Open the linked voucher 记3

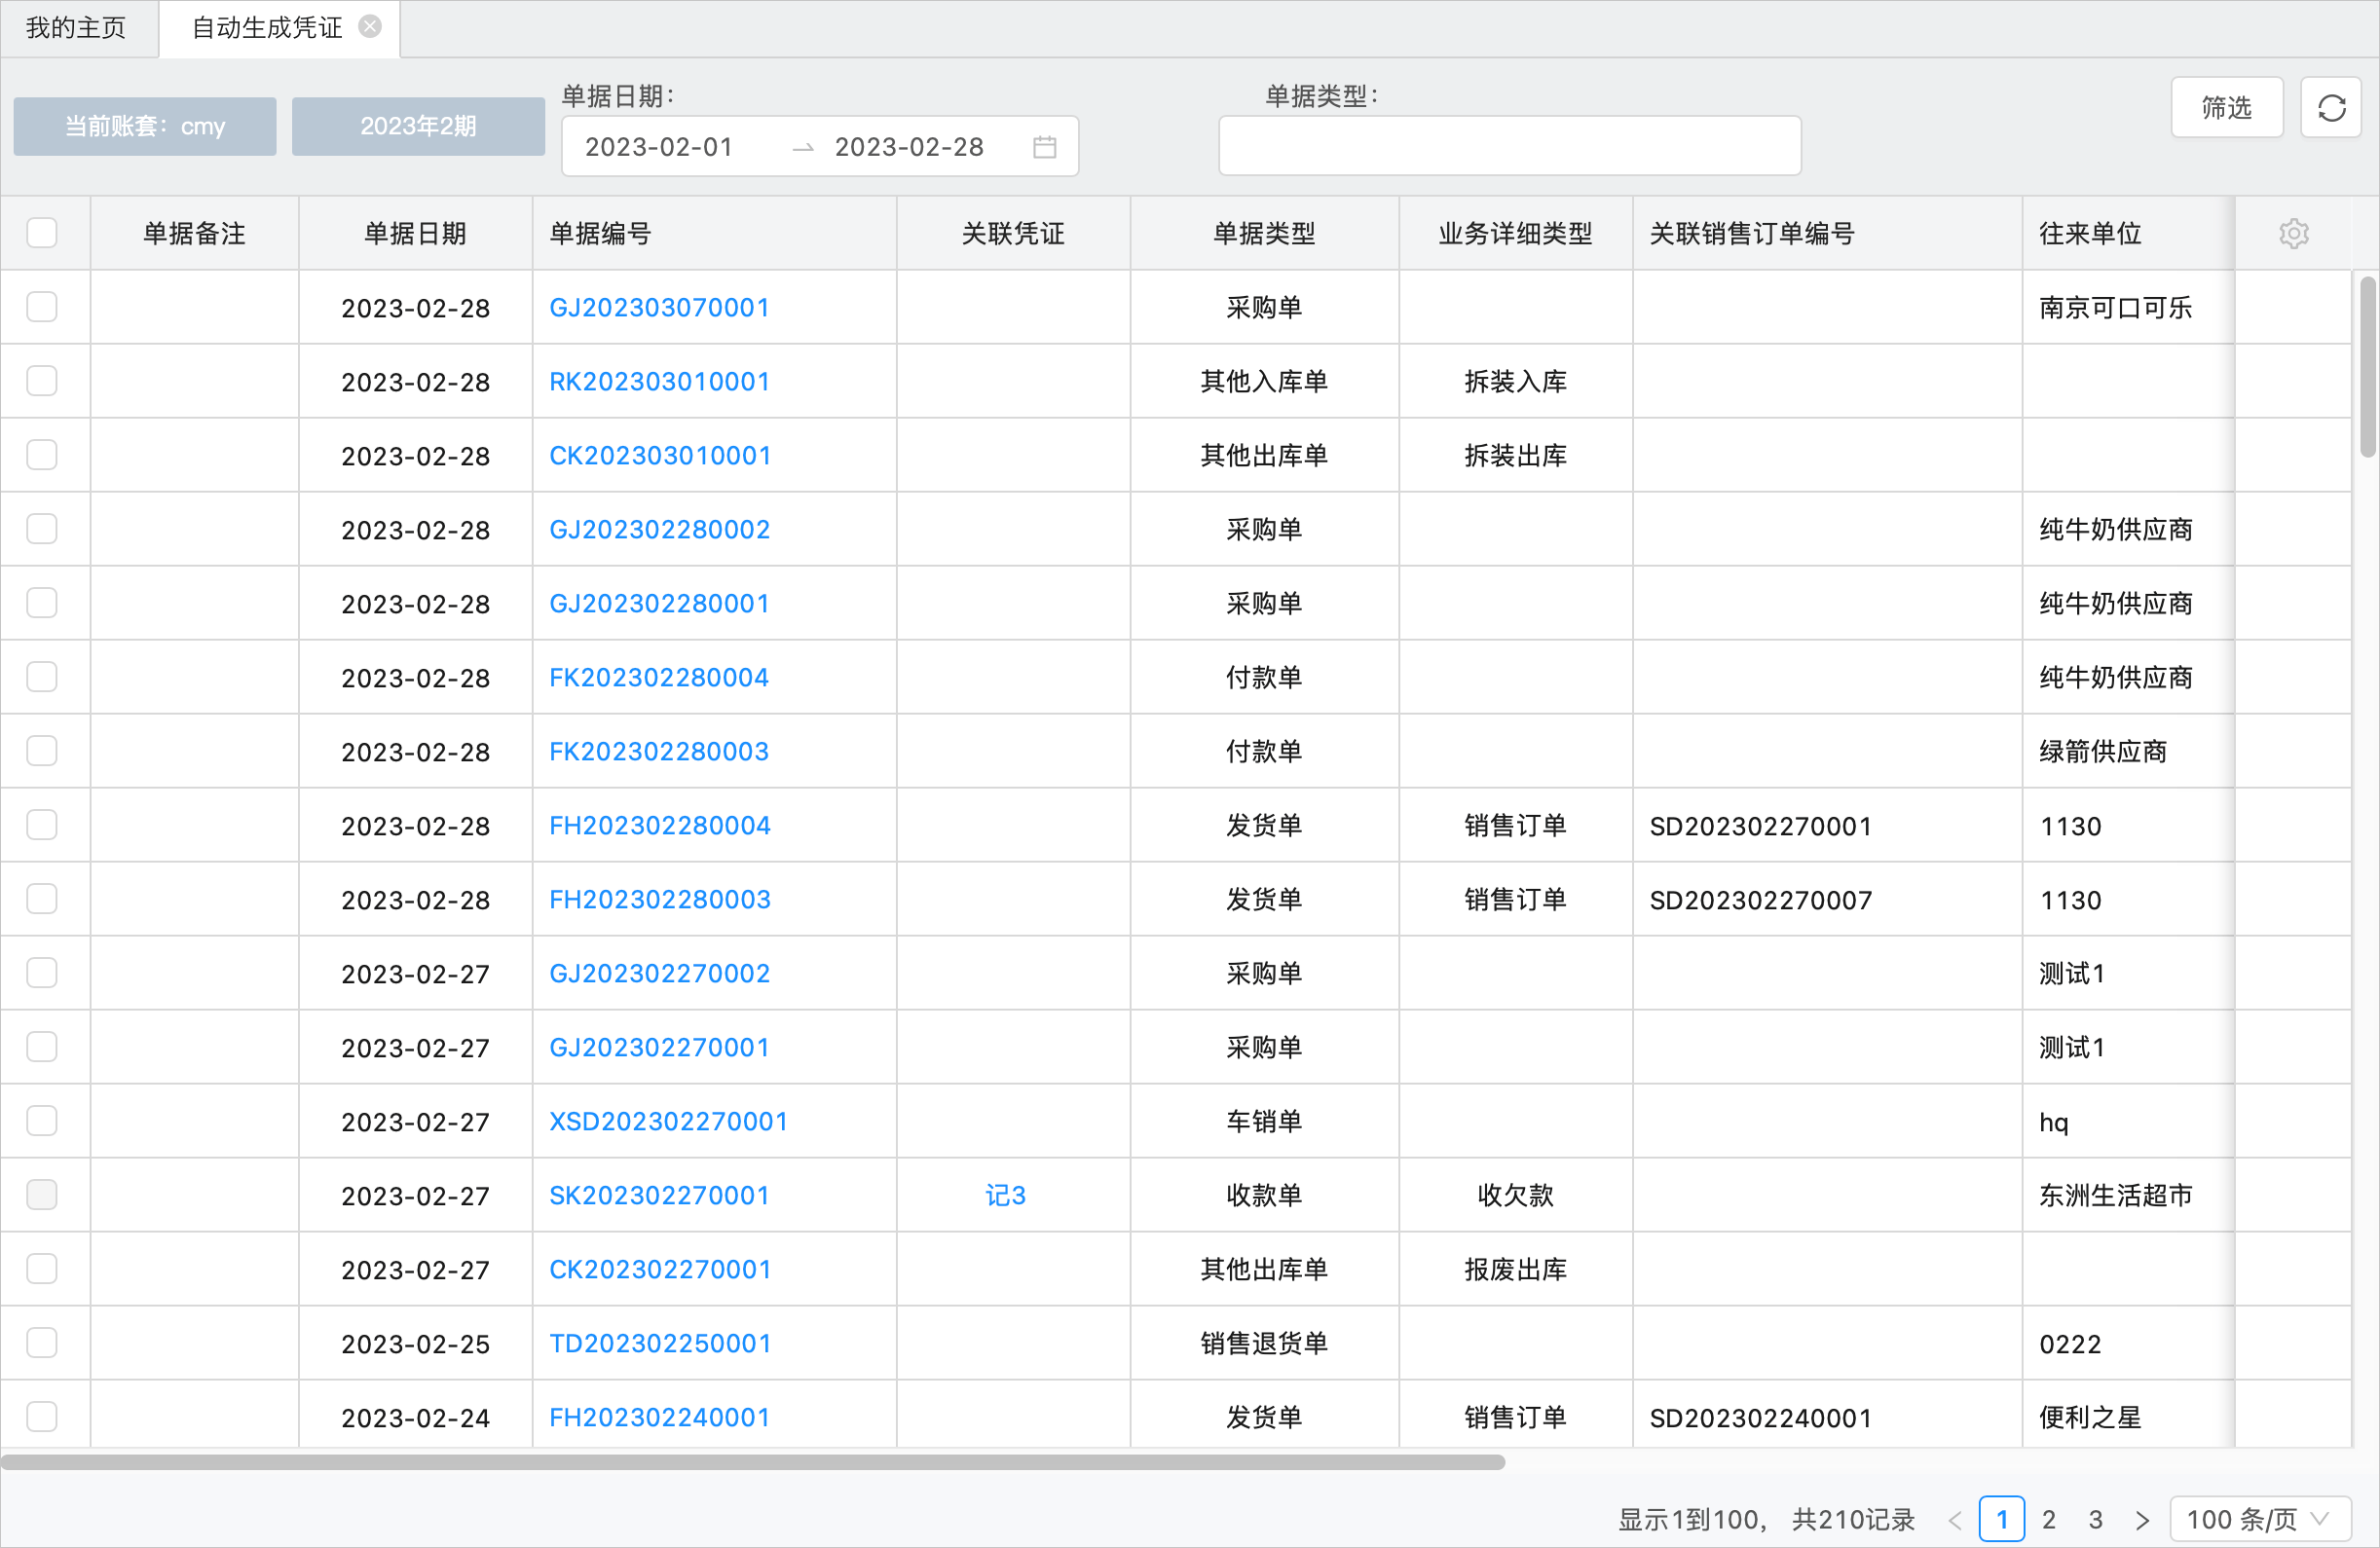[x=1005, y=1195]
